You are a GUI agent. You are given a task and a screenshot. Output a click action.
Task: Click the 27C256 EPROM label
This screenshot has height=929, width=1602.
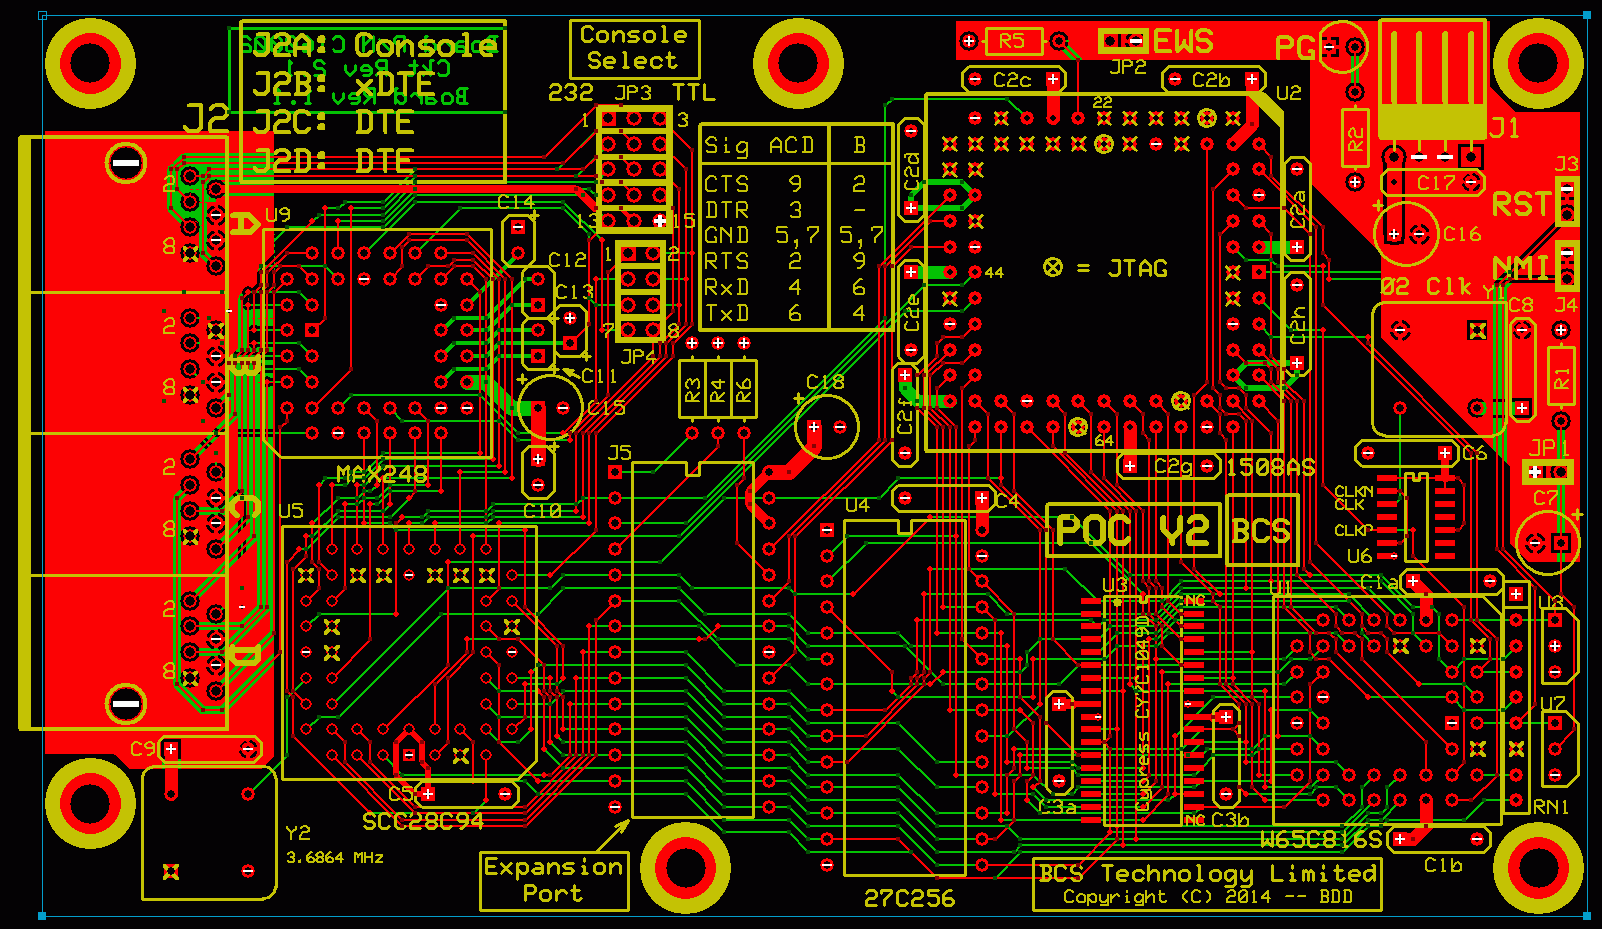point(909,899)
